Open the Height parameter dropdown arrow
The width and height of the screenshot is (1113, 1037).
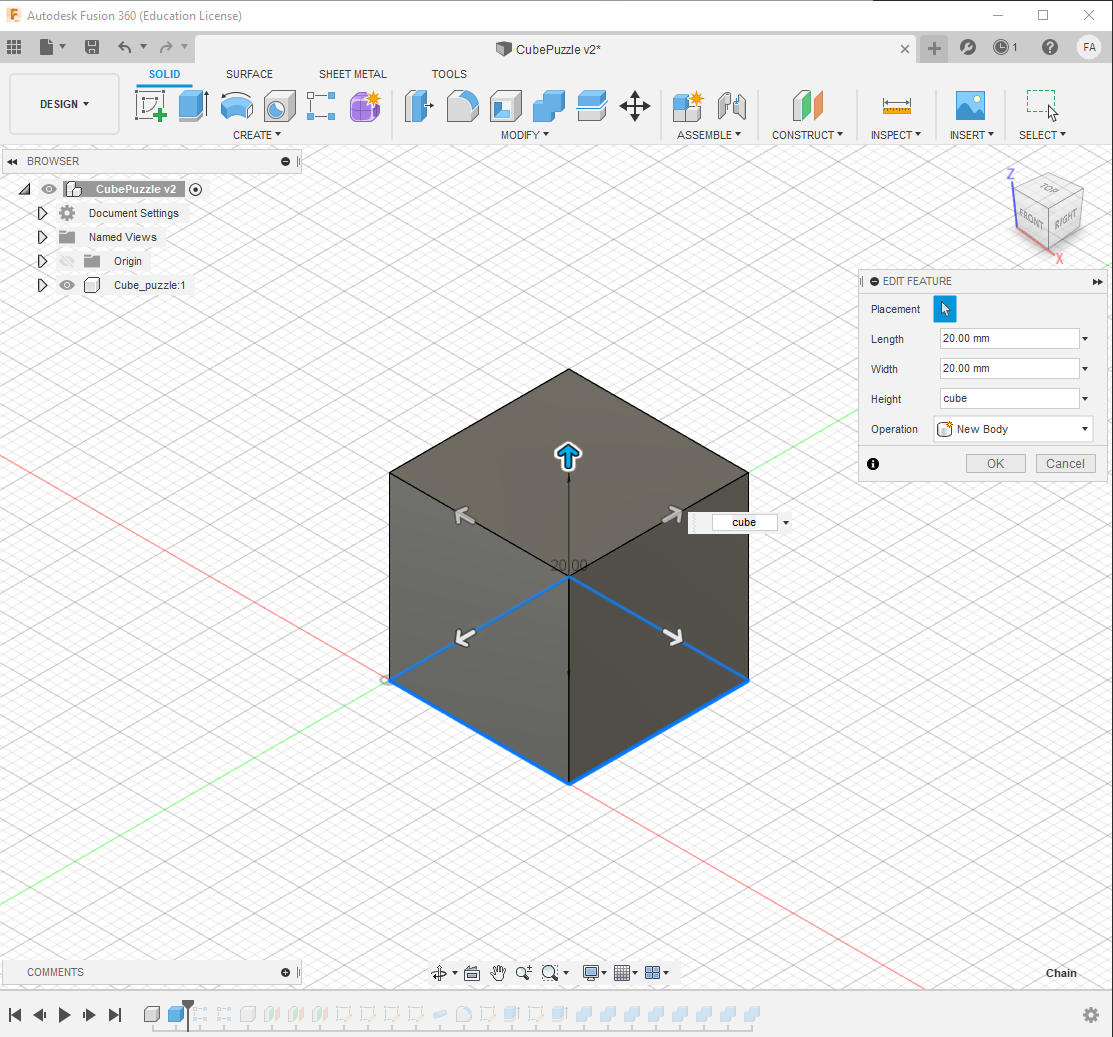point(1084,398)
